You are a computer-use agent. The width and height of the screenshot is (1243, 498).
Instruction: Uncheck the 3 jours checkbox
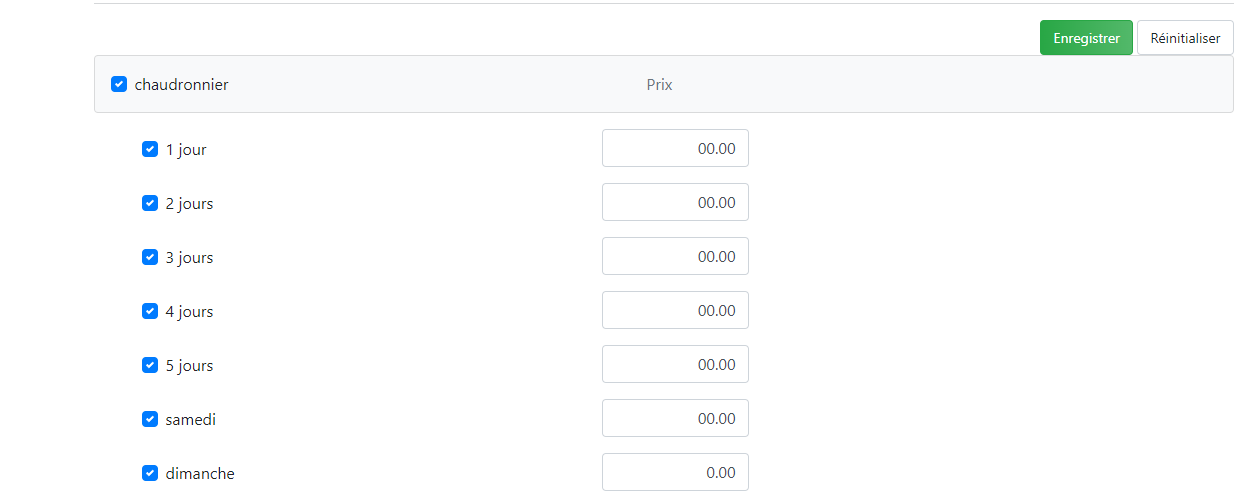(x=150, y=257)
